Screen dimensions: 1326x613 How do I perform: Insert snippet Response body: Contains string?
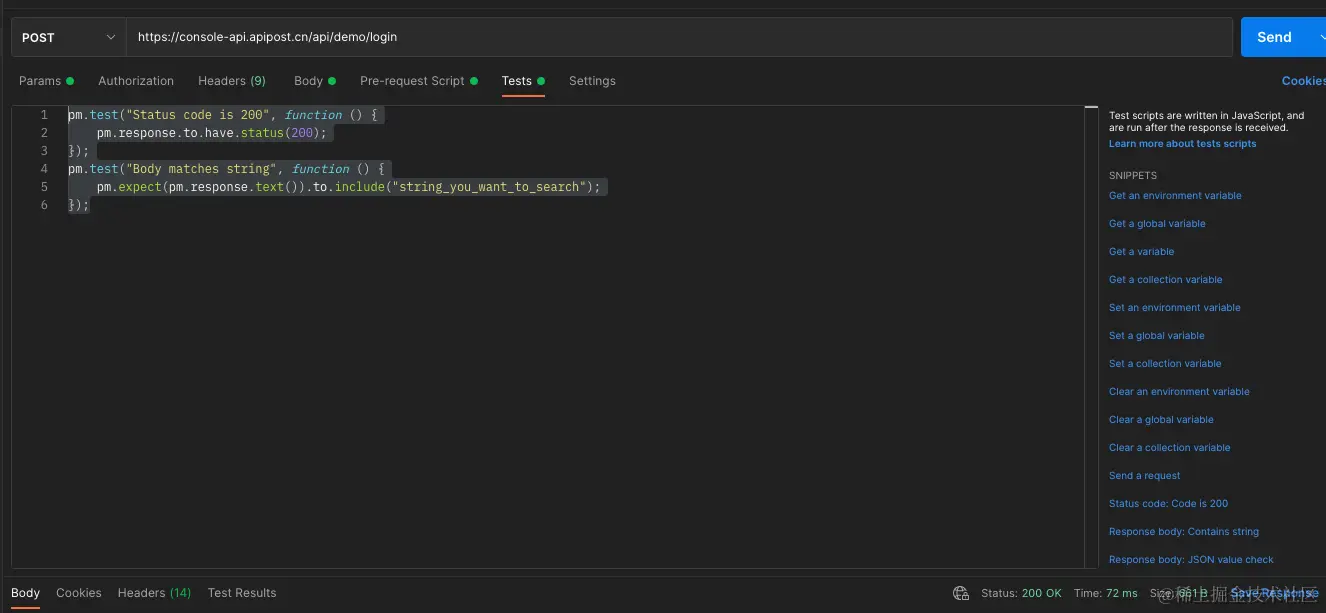click(1183, 532)
